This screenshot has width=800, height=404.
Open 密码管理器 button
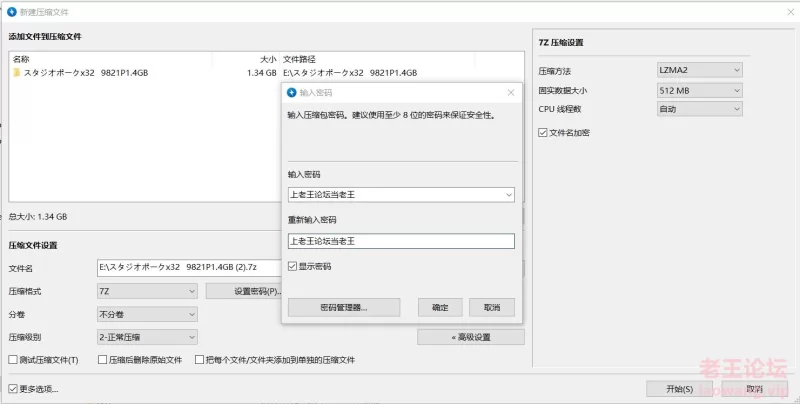pyautogui.click(x=343, y=307)
